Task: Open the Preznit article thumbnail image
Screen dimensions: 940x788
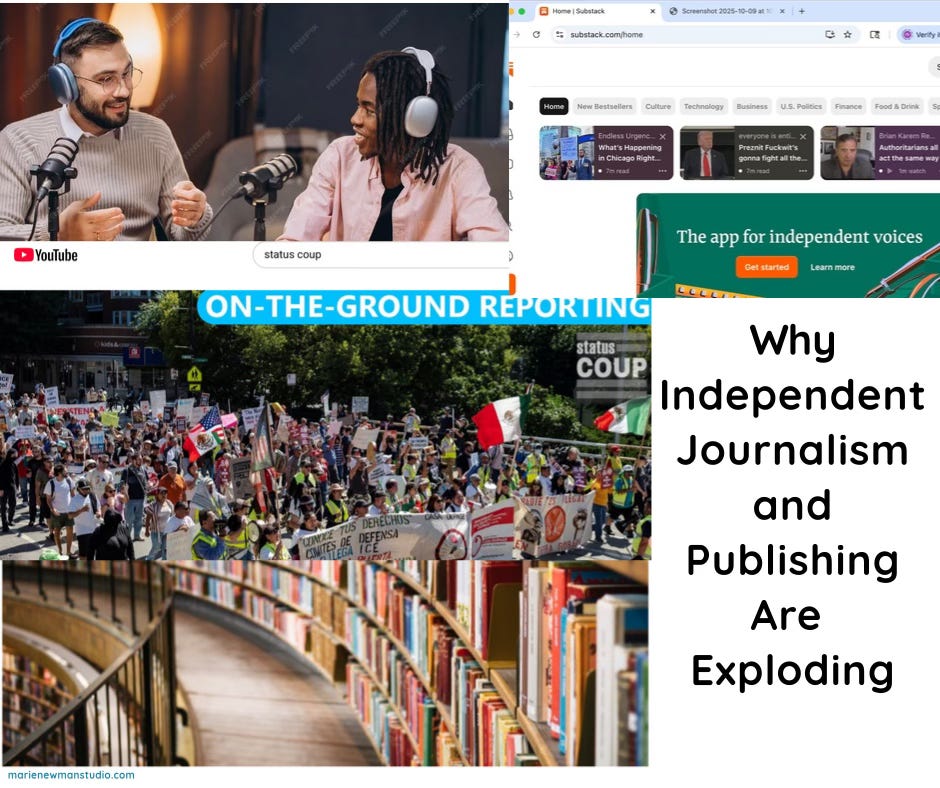Action: pyautogui.click(x=707, y=152)
